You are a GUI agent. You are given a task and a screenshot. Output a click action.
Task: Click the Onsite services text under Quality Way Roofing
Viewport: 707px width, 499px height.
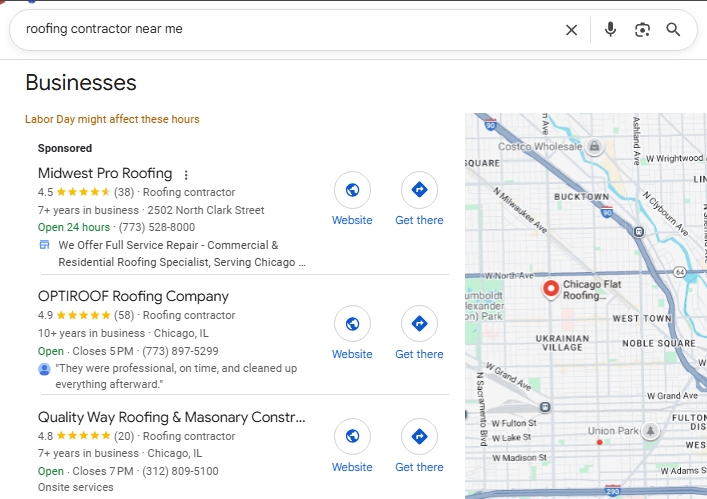click(76, 487)
